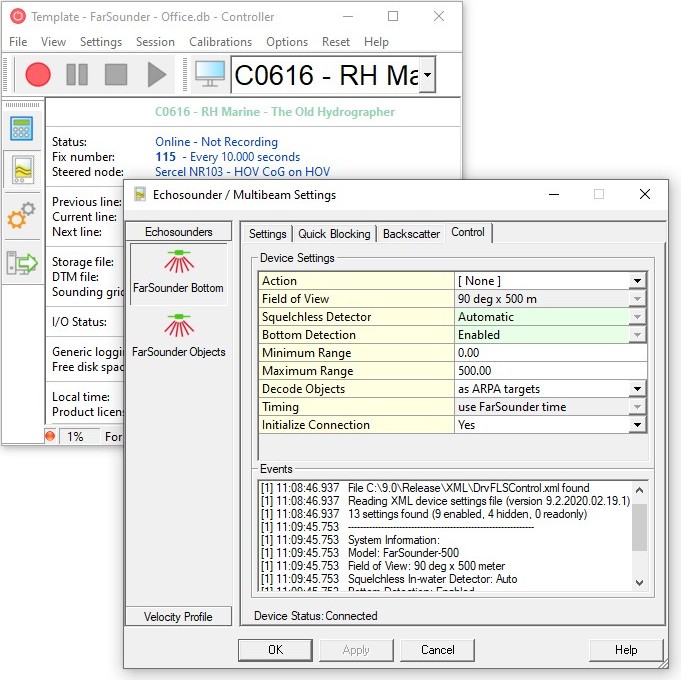Click the monitor display icon in toolbar
Screen dimensions: 681x680
(x=210, y=75)
